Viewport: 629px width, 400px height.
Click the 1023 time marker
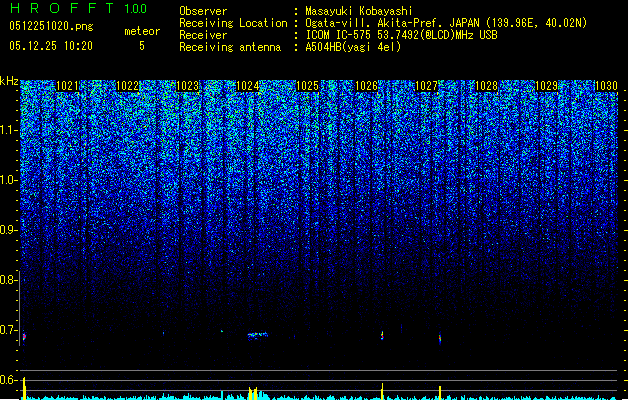pyautogui.click(x=187, y=86)
